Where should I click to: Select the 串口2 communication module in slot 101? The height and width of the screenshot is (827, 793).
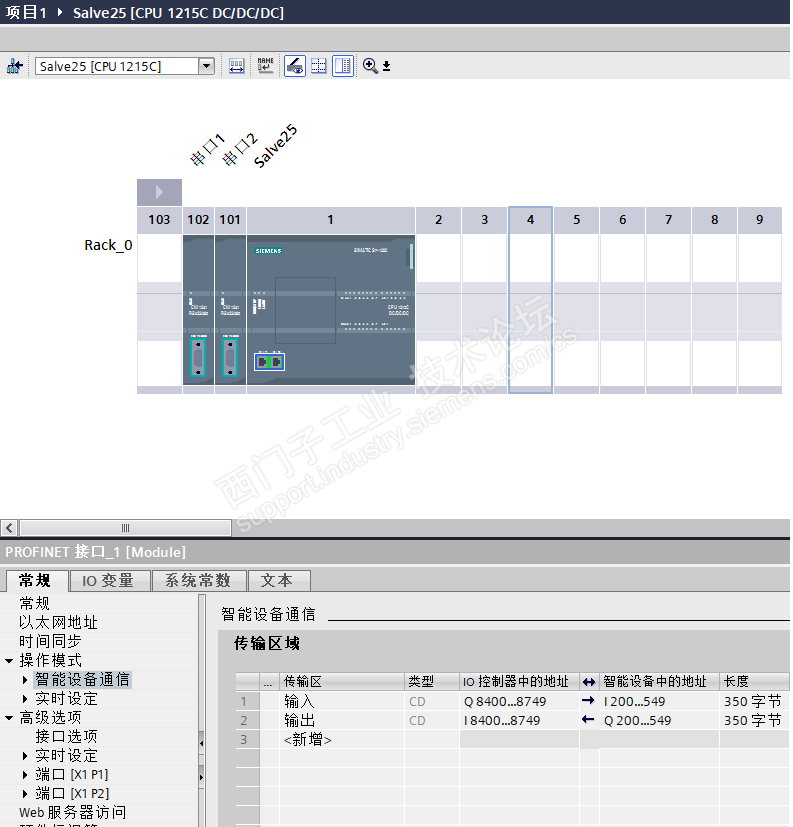[230, 310]
